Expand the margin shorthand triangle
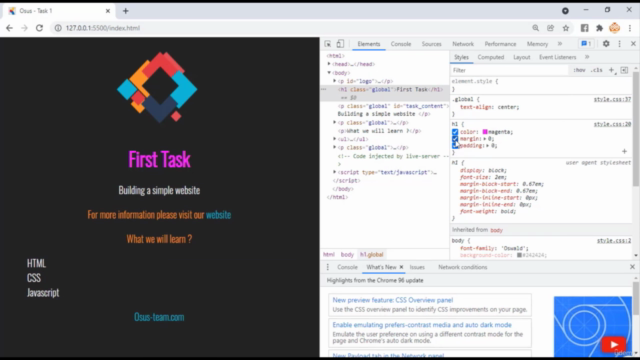This screenshot has width=640, height=360. [x=484, y=139]
